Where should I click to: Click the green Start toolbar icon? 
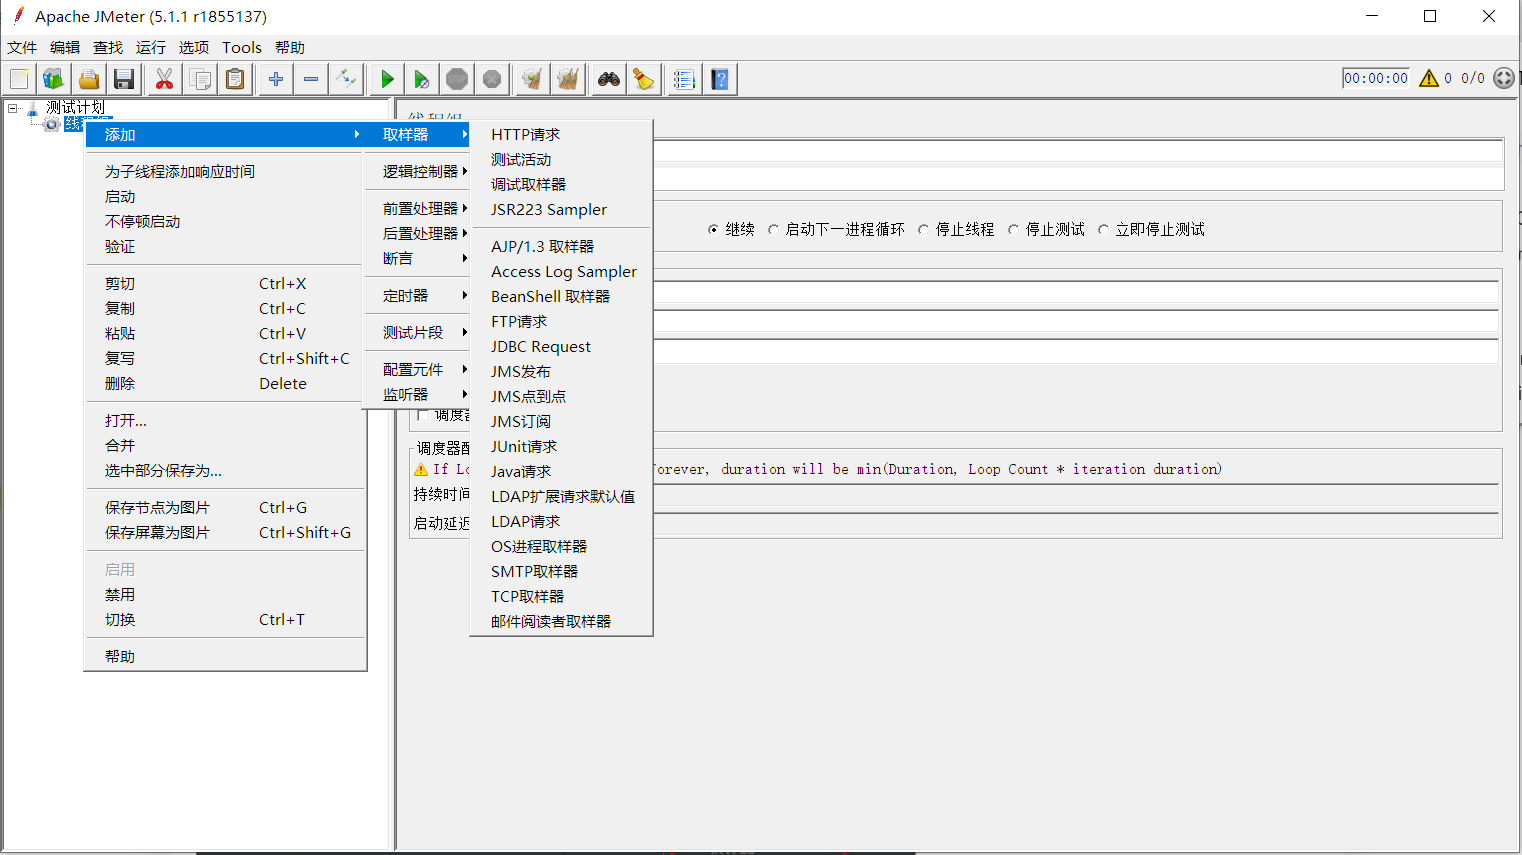387,79
